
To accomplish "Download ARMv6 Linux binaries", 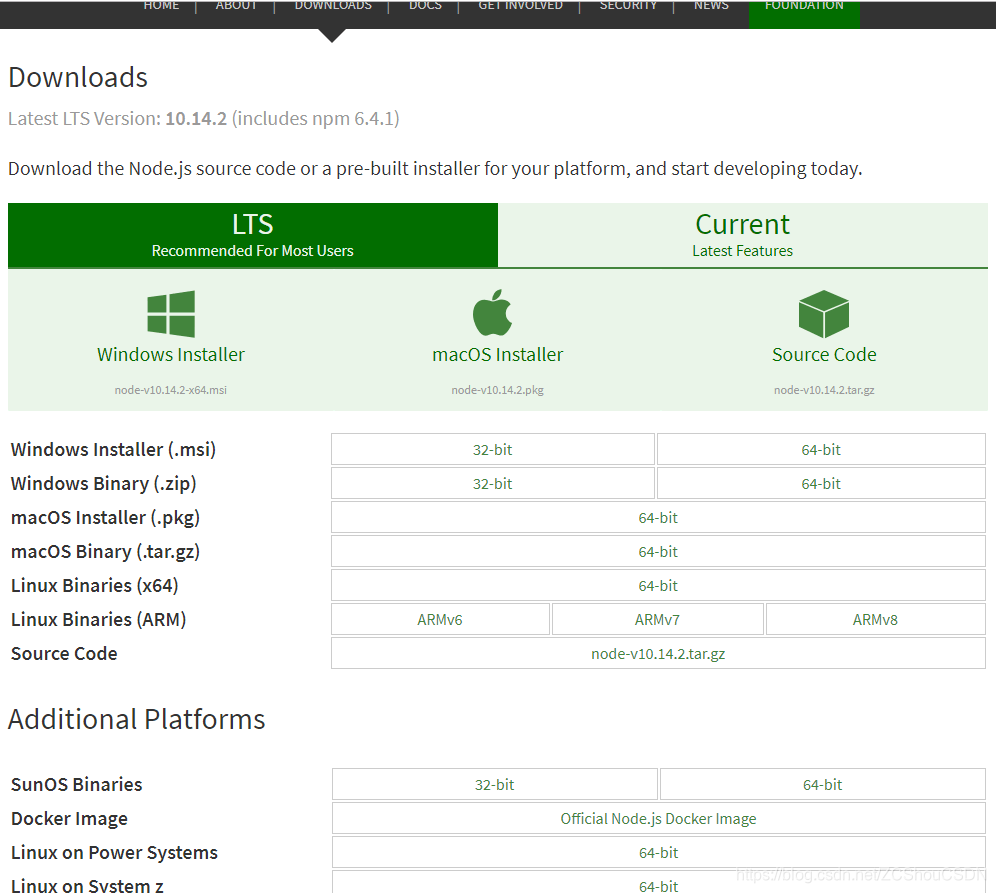I will pos(440,620).
